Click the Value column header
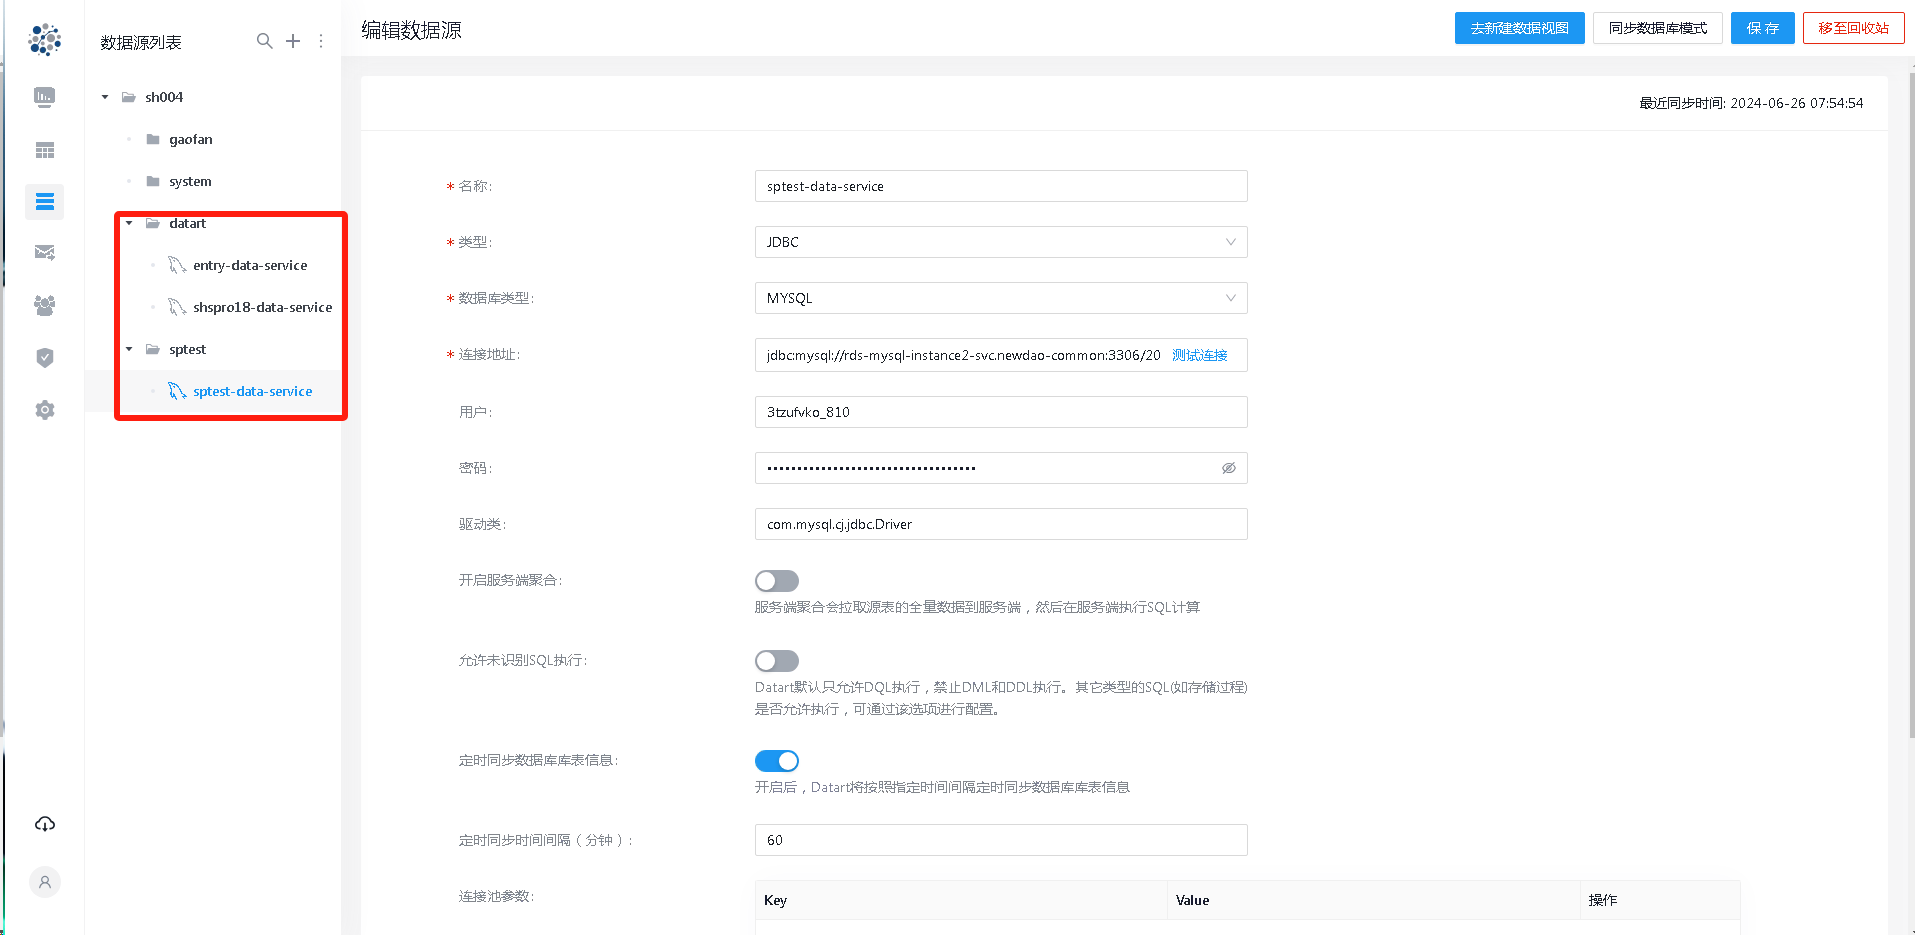This screenshot has width=1915, height=935. pyautogui.click(x=1374, y=900)
